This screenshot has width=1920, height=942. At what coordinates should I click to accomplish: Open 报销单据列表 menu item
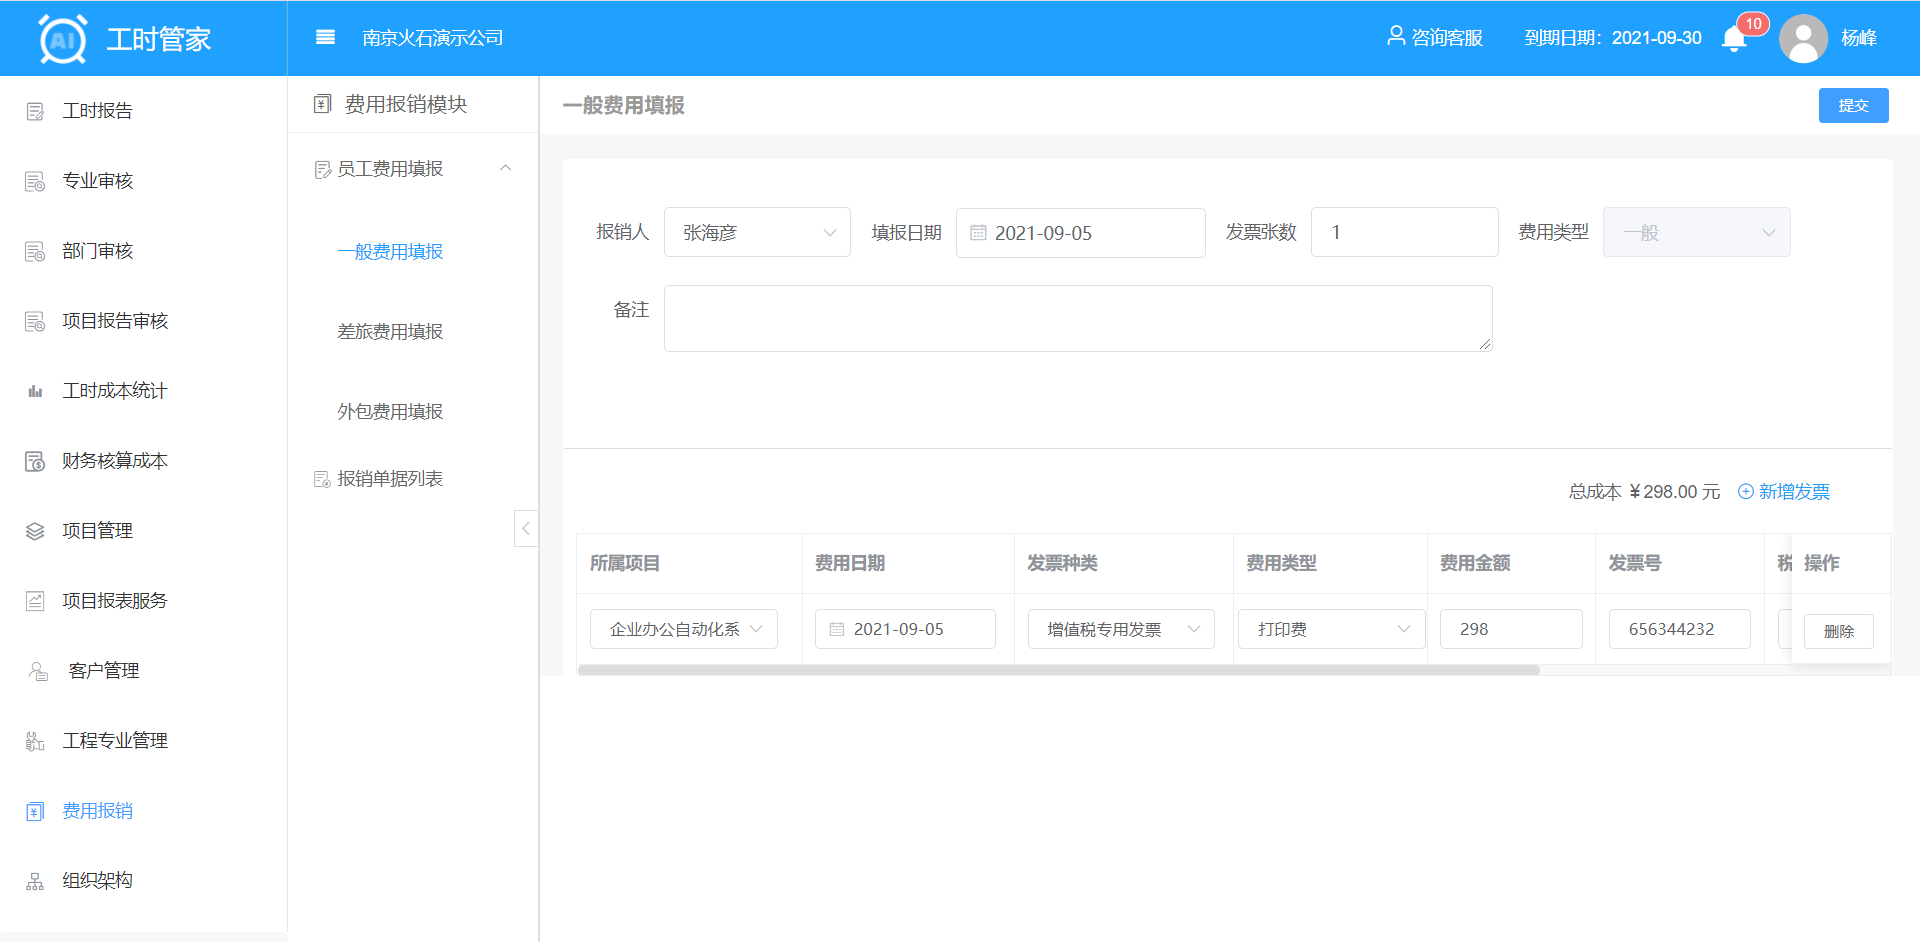tap(390, 479)
